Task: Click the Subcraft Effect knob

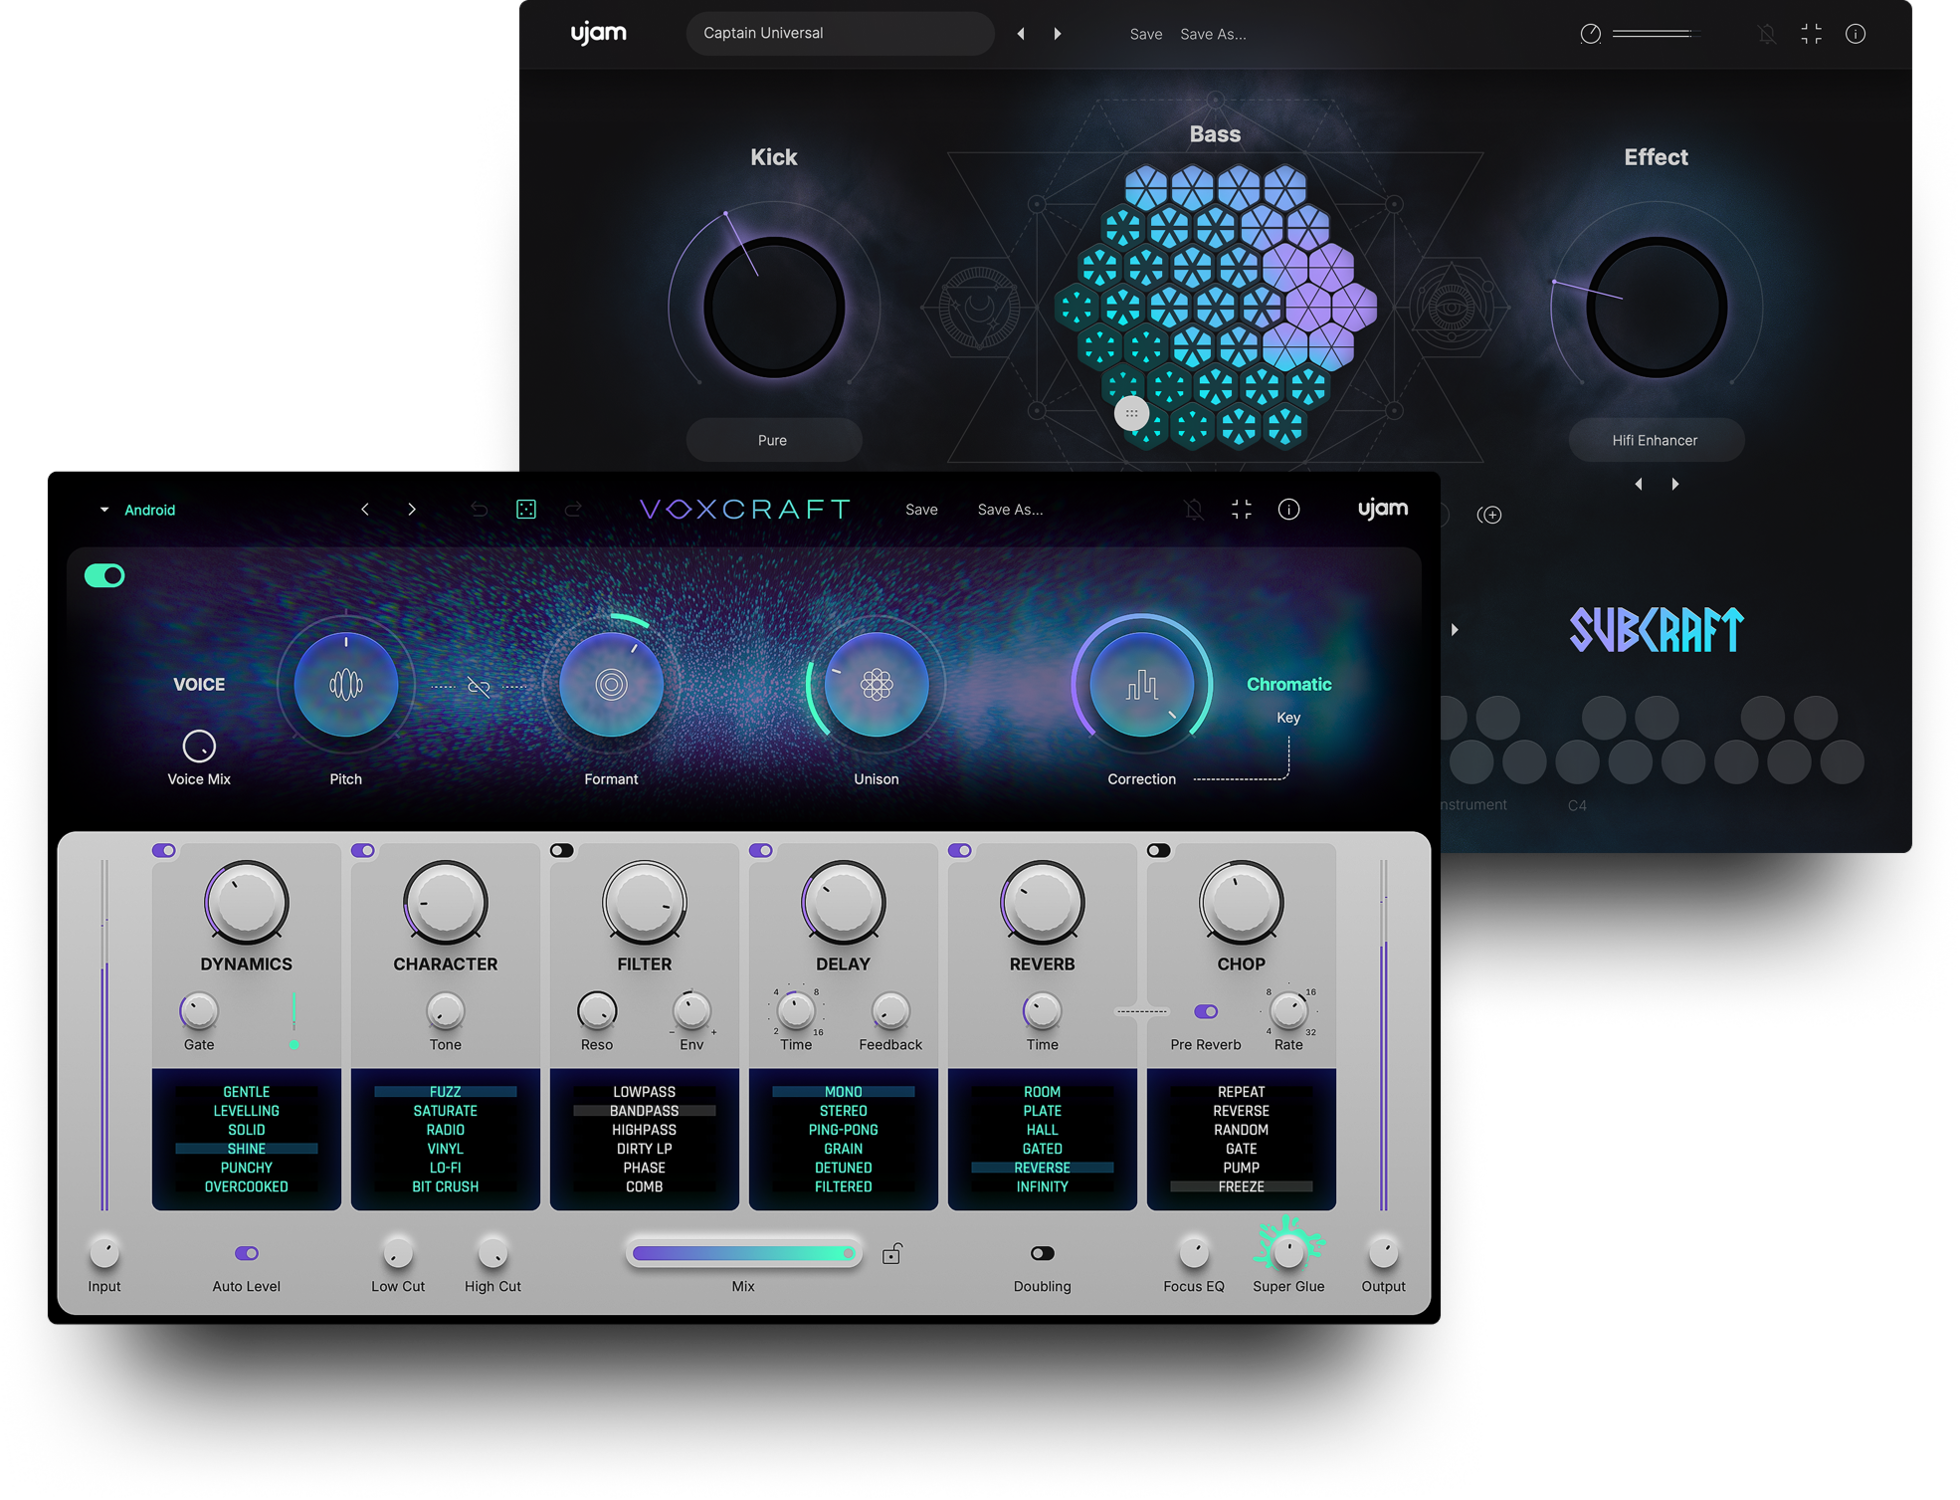Action: pos(1656,307)
